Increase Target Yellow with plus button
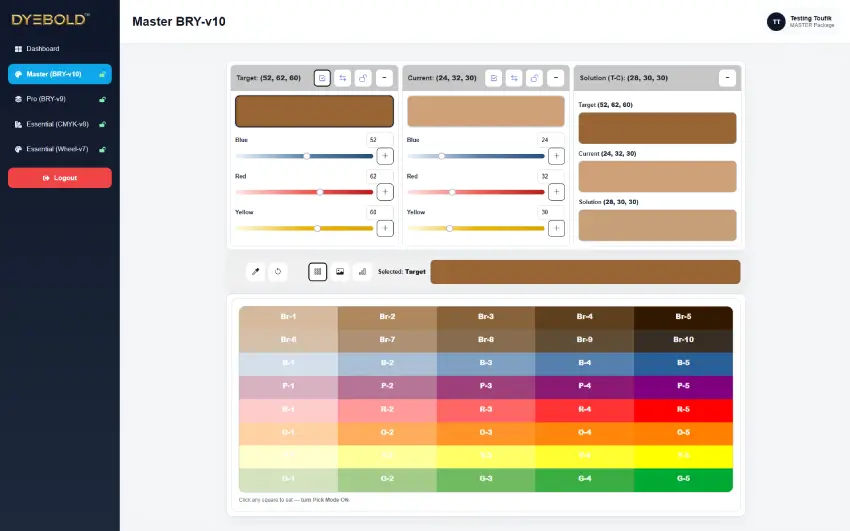 pos(385,228)
